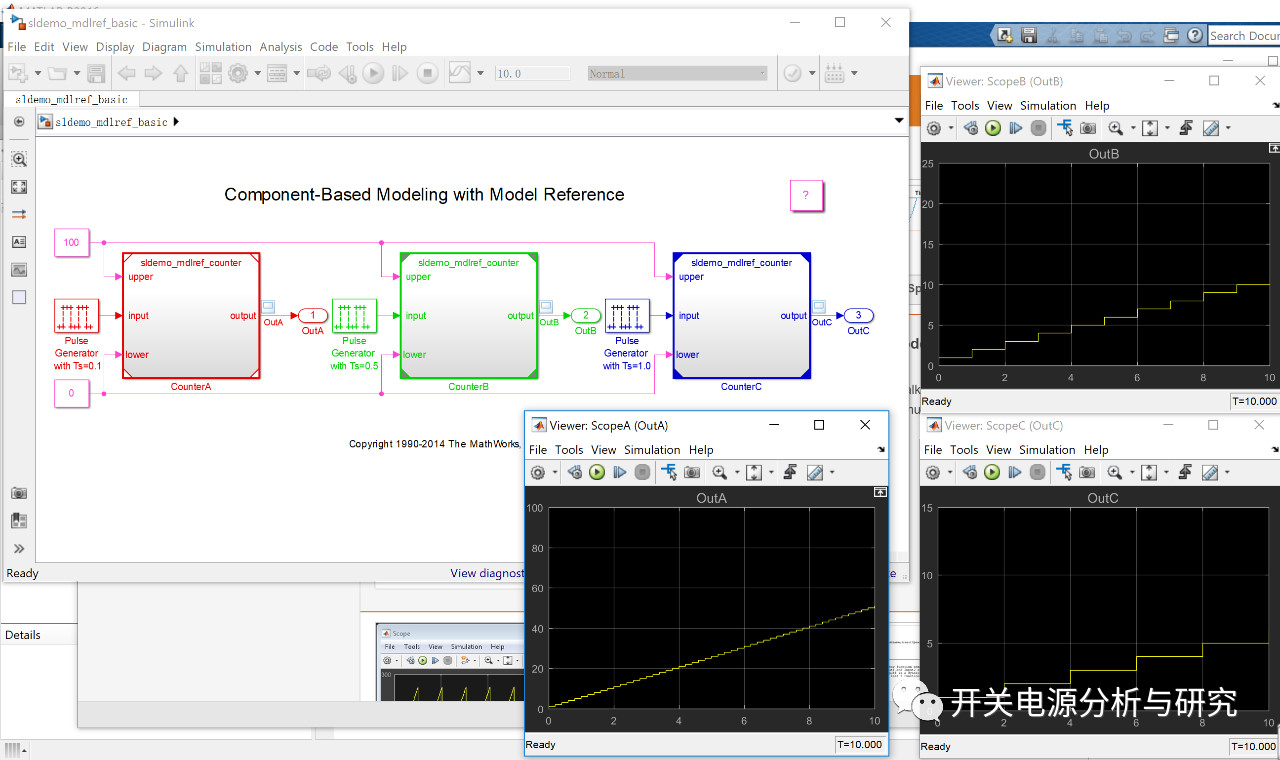The height and width of the screenshot is (760, 1280).
Task: Step back in Simulink toolbar
Action: 347,73
